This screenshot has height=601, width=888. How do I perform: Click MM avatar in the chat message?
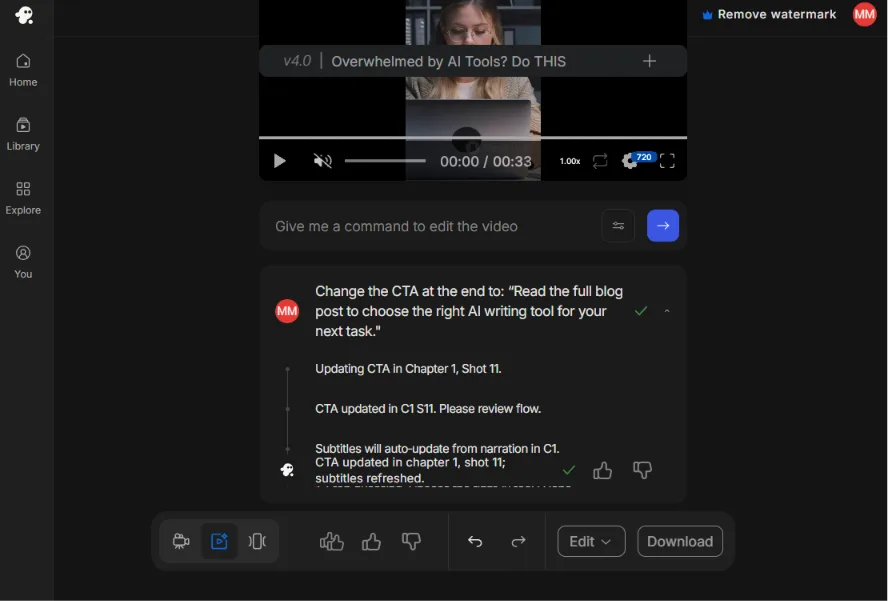coord(287,311)
